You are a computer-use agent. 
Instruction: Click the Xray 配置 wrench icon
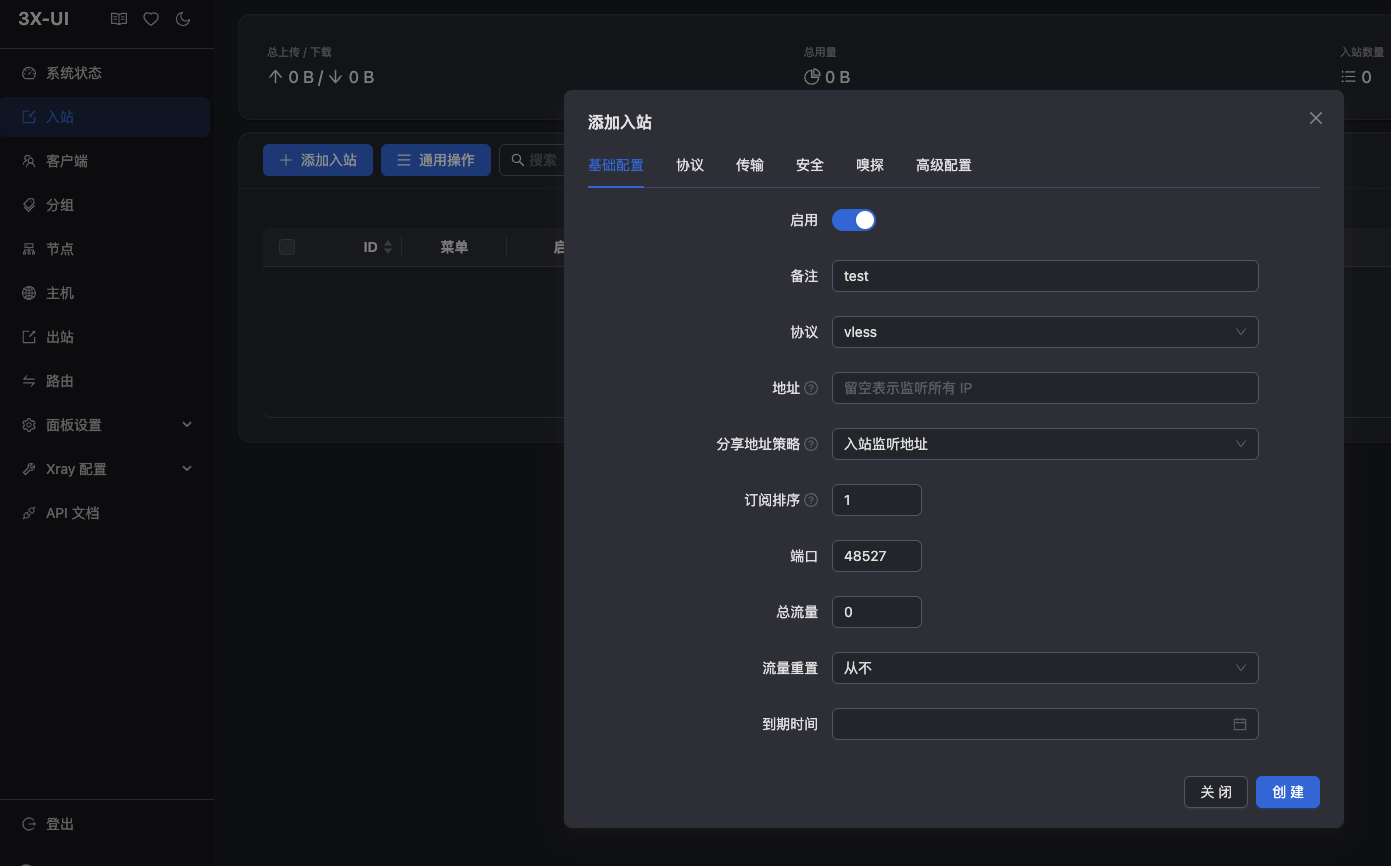29,469
